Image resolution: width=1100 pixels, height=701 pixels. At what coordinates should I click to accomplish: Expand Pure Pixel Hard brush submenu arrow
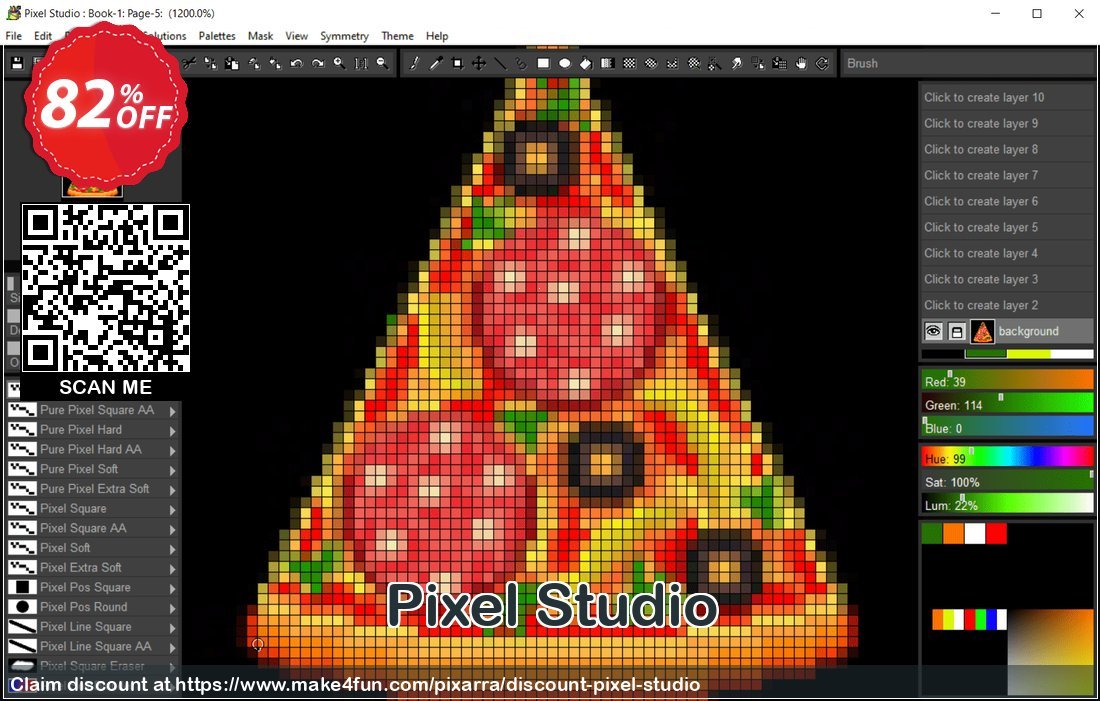[x=173, y=431]
